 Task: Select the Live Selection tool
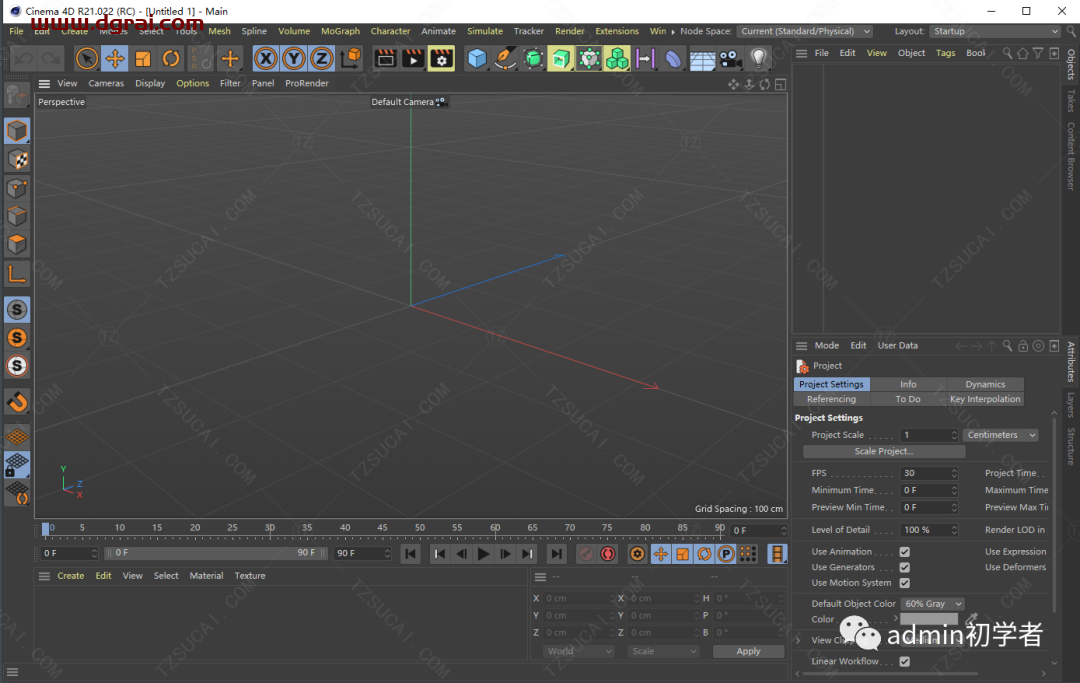87,59
